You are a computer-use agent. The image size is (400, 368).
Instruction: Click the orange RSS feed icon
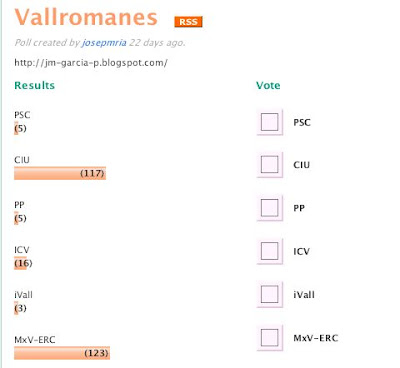coord(188,22)
